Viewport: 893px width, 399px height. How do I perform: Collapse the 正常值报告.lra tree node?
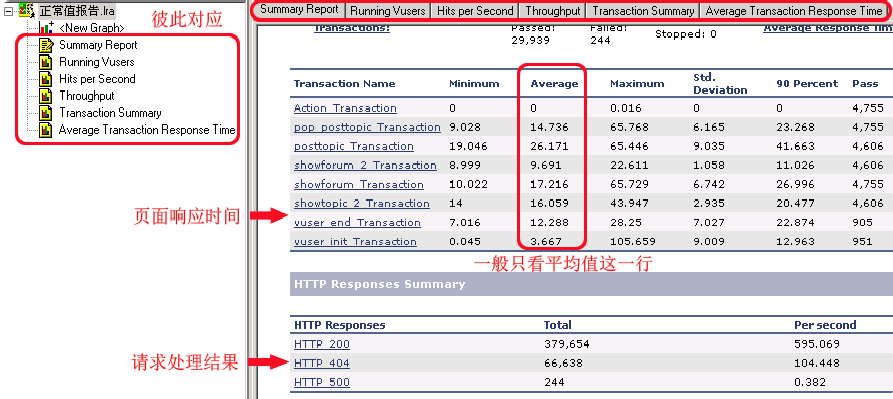[x=8, y=11]
